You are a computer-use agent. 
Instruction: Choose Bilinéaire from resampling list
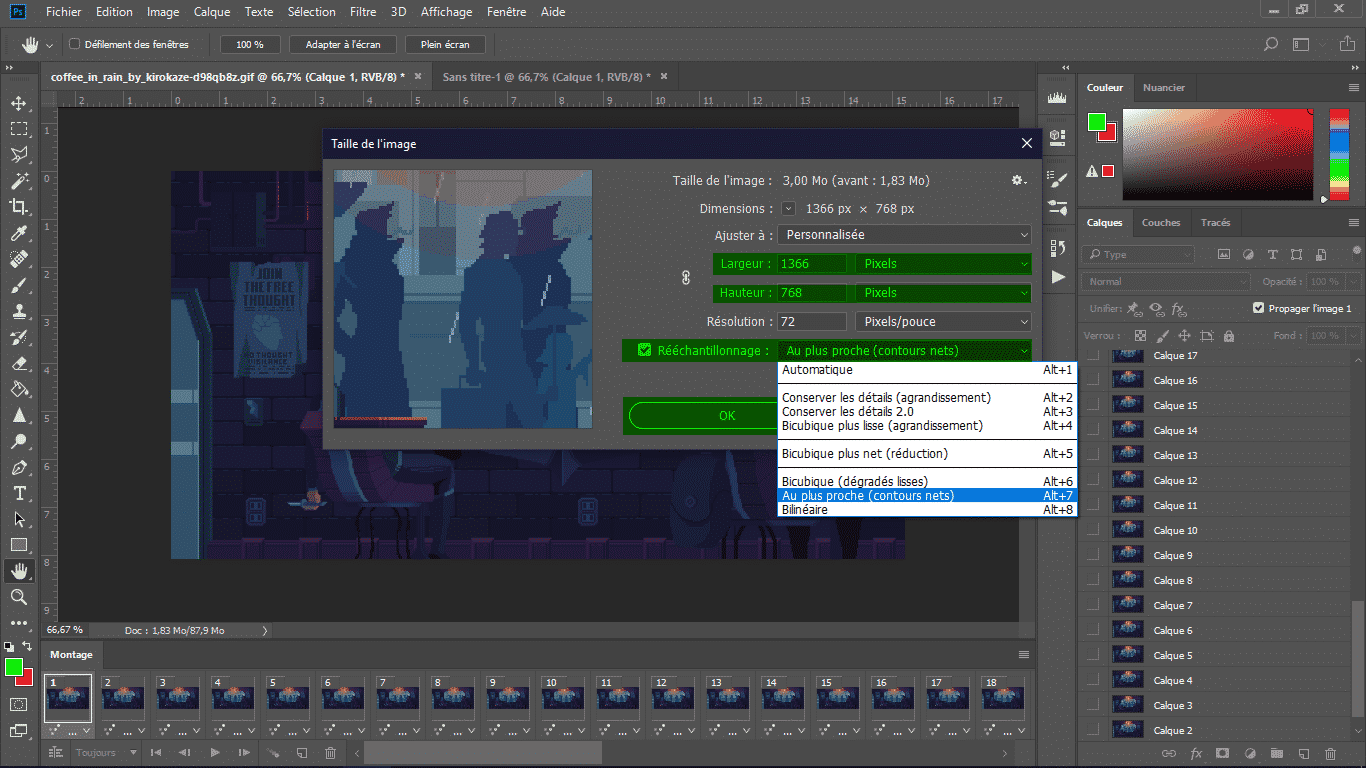tap(805, 510)
